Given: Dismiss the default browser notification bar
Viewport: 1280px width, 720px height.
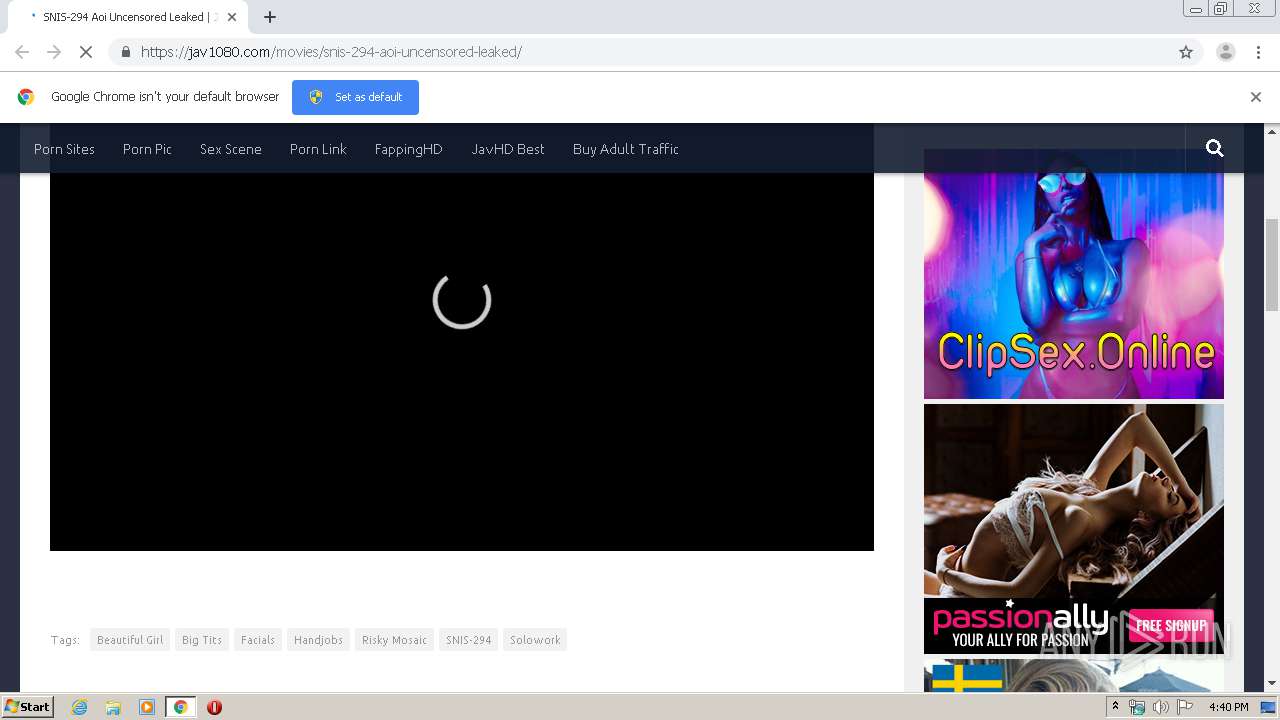Looking at the screenshot, I should (1256, 97).
